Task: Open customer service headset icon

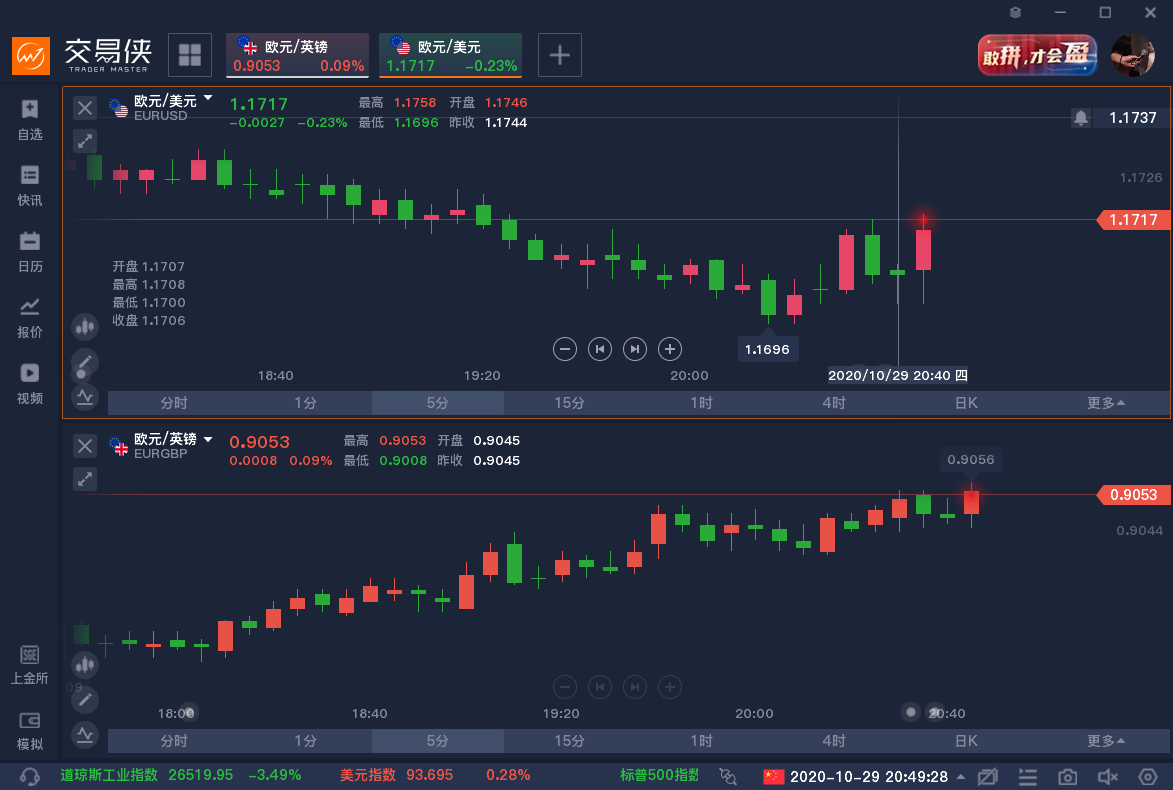Action: pyautogui.click(x=30, y=777)
